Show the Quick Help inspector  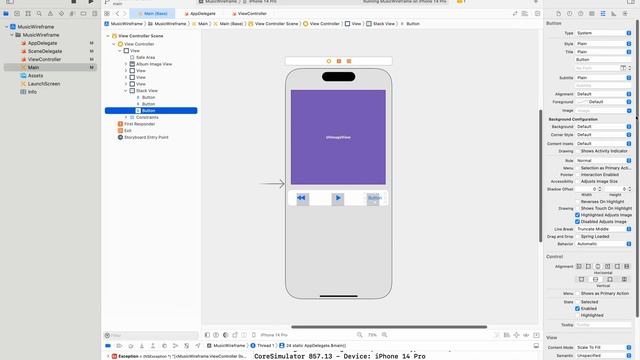580,13
